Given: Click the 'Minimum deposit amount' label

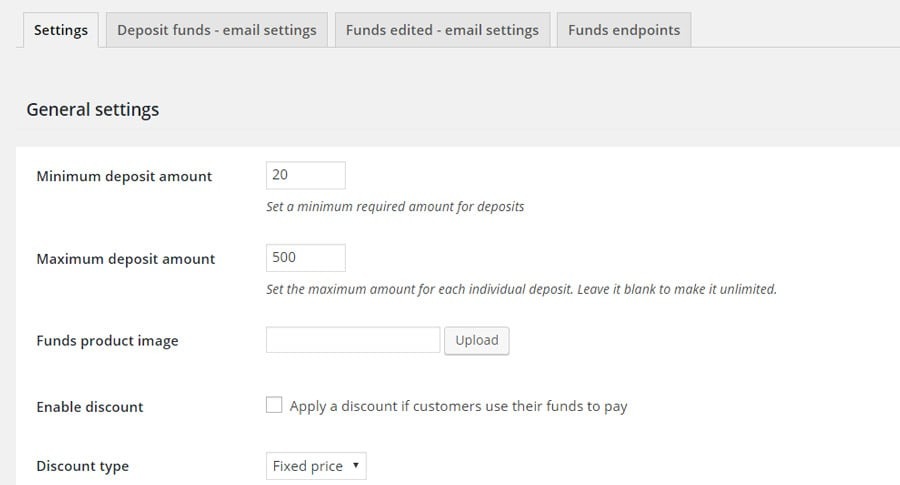Looking at the screenshot, I should 124,176.
